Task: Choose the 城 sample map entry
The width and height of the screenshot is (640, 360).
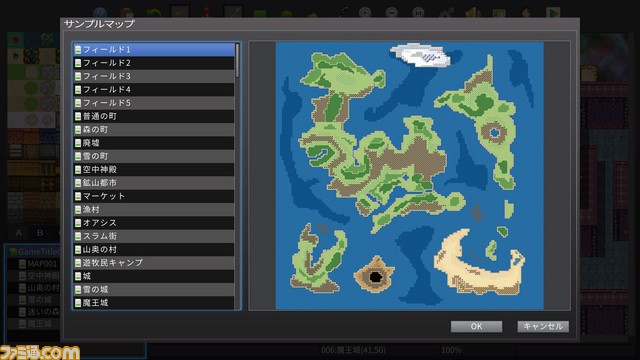Action: [154, 276]
